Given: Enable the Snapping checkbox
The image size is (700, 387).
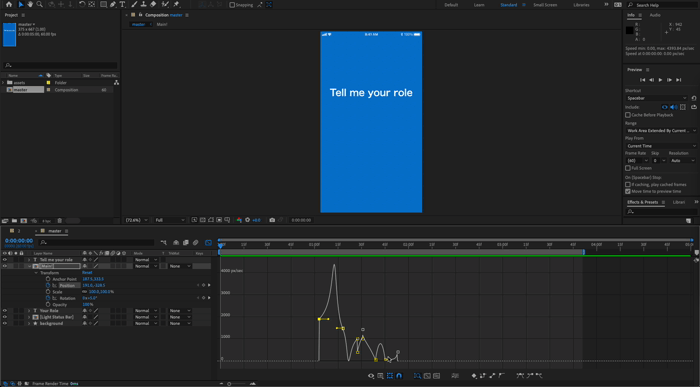Looking at the screenshot, I should 232,5.
